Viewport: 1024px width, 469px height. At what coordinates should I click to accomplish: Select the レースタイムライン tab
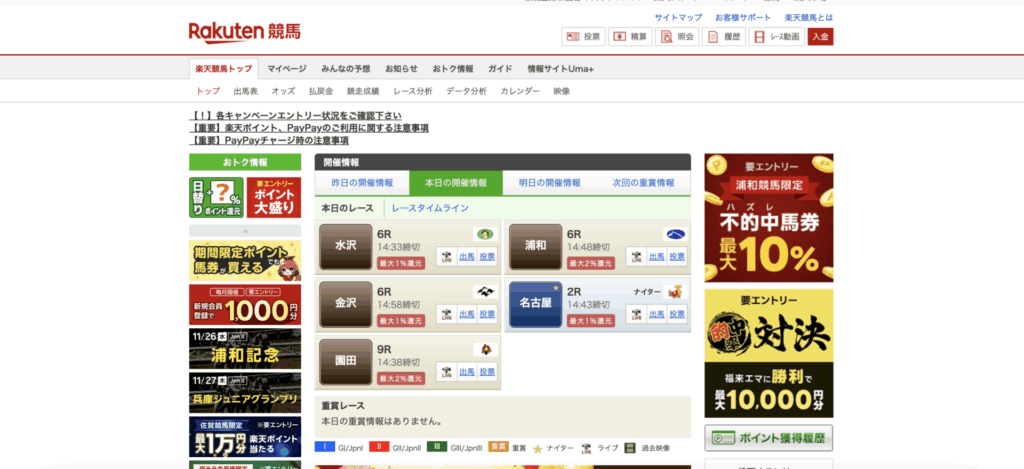429,208
